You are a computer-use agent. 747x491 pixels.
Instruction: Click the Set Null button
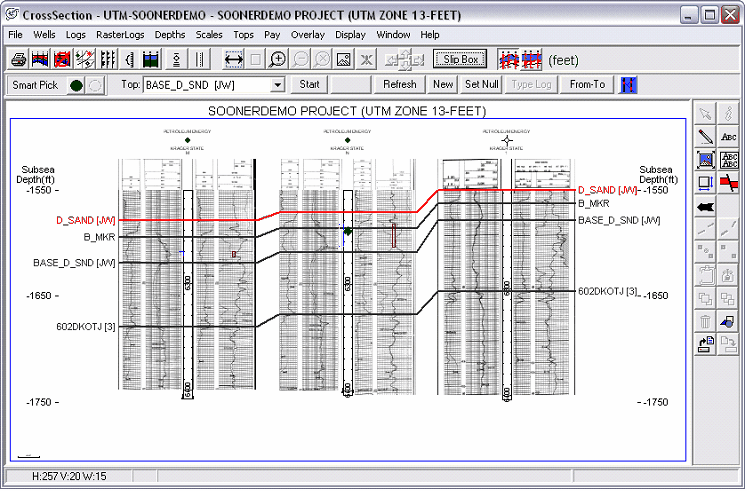click(x=481, y=85)
